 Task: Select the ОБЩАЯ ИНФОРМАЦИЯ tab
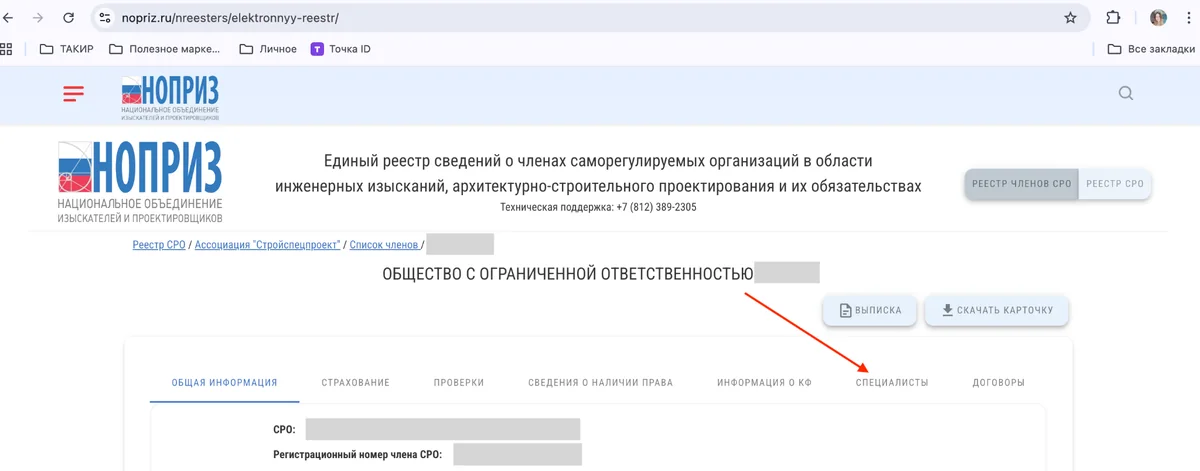tap(224, 383)
